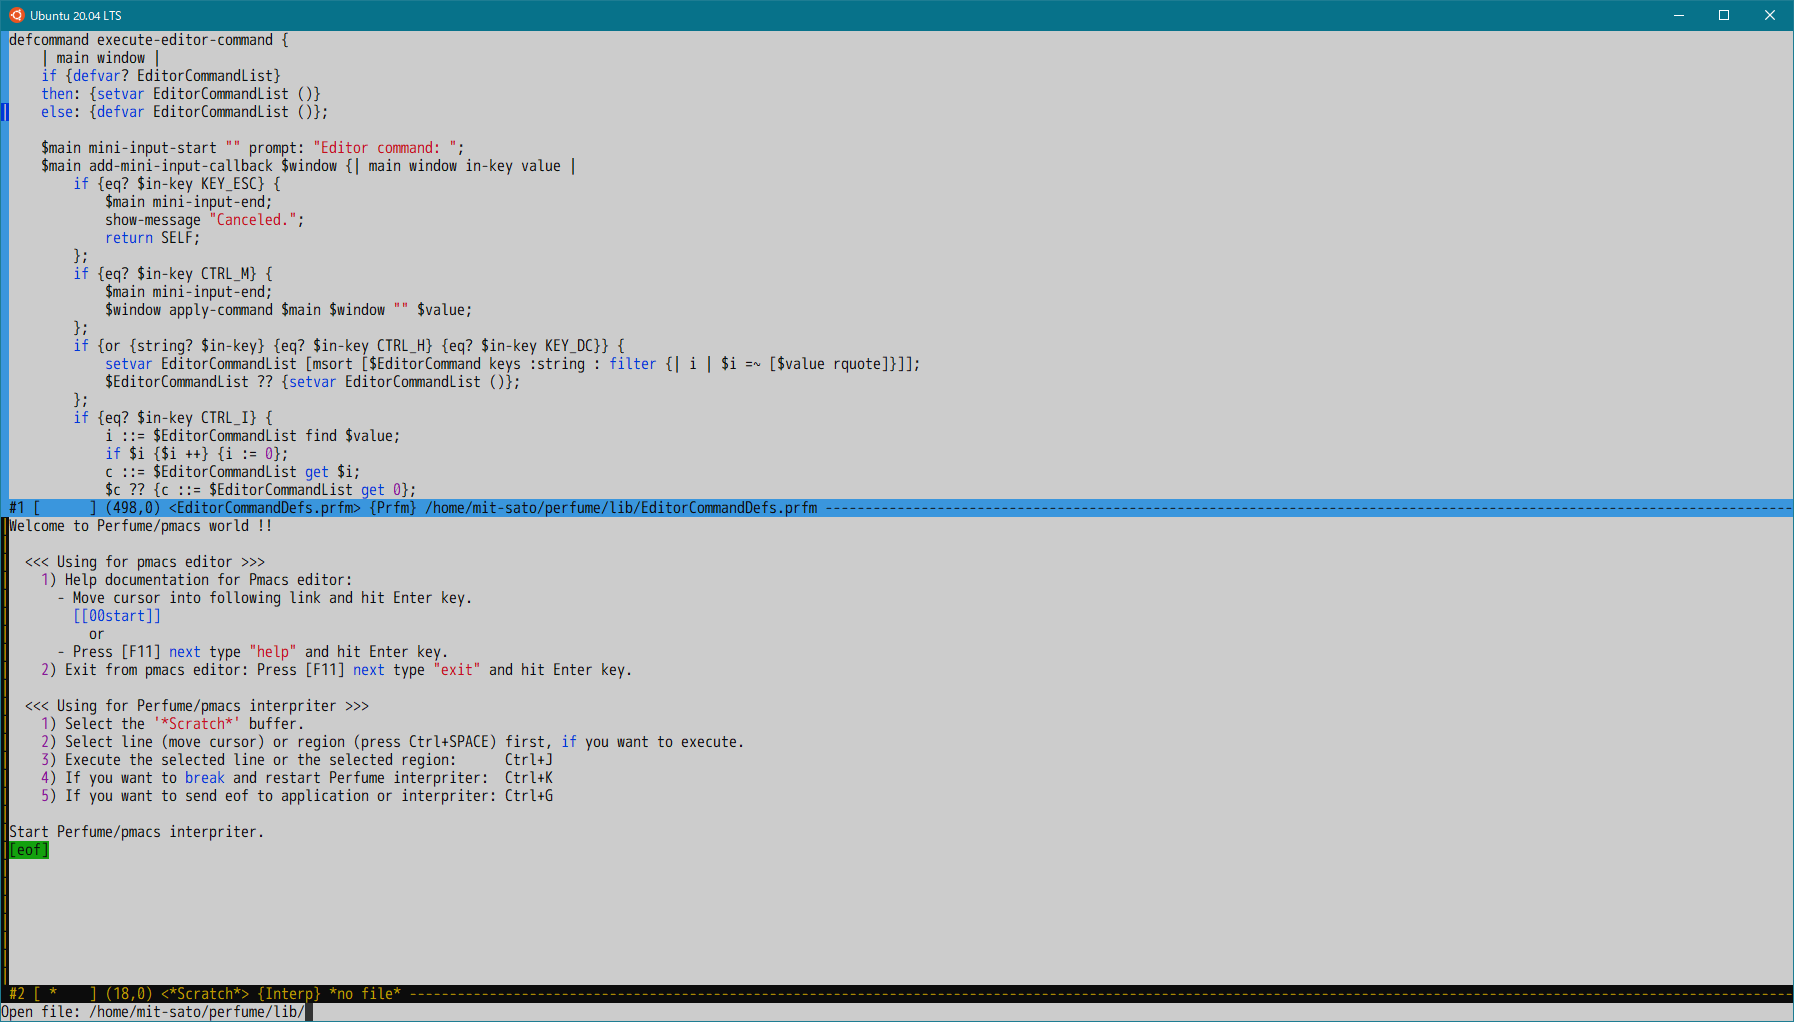Image resolution: width=1794 pixels, height=1022 pixels.
Task: Click 'if $i {$i ++} {i := 0};' line
Action: point(197,454)
